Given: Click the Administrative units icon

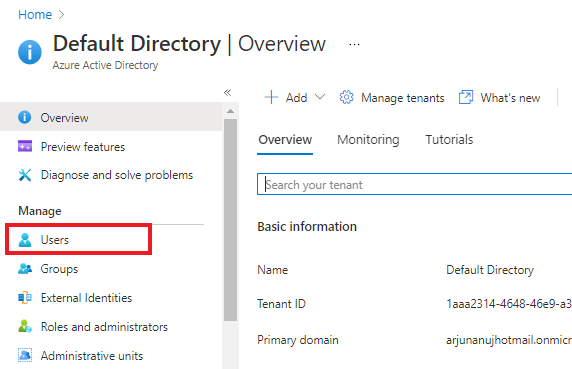Looking at the screenshot, I should point(25,355).
